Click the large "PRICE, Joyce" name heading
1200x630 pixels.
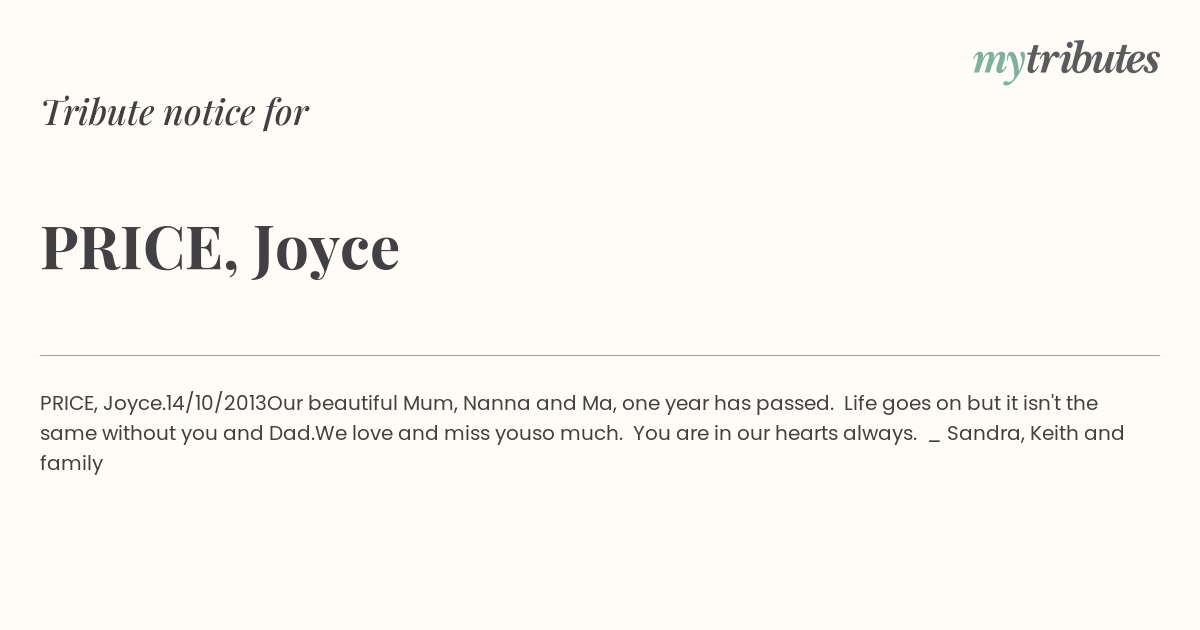[x=220, y=248]
